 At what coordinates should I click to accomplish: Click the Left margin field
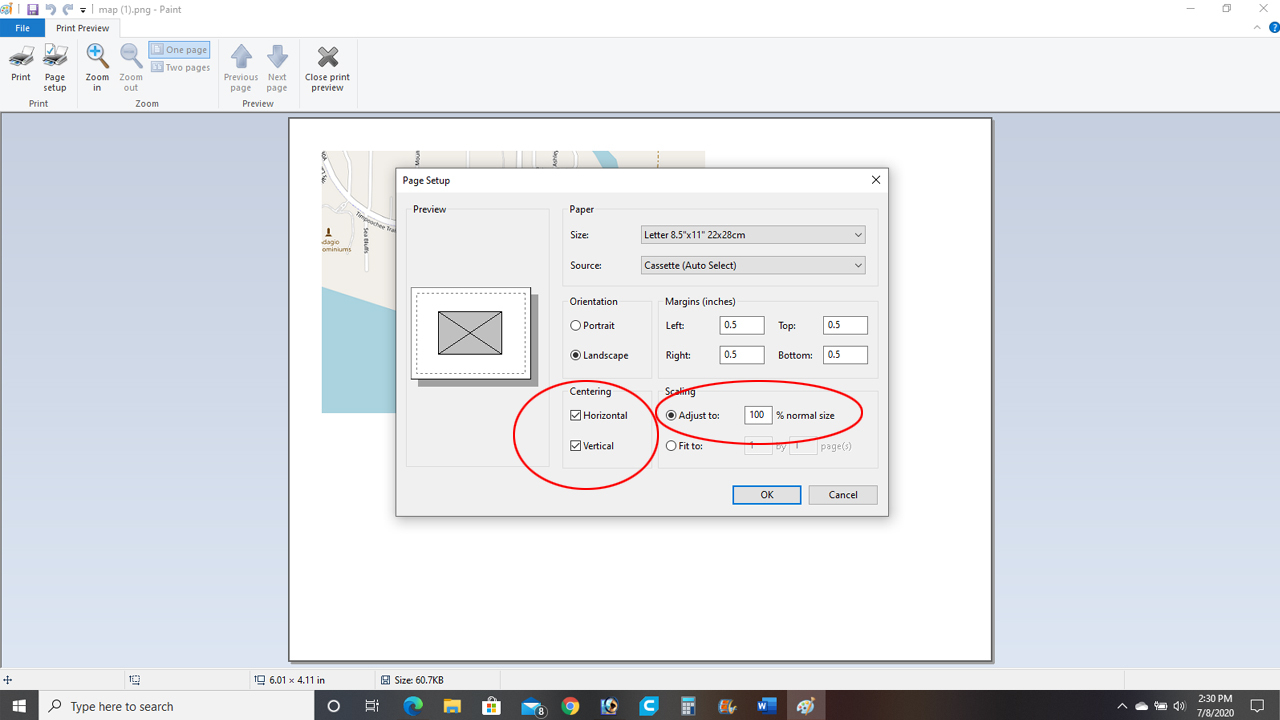click(742, 325)
